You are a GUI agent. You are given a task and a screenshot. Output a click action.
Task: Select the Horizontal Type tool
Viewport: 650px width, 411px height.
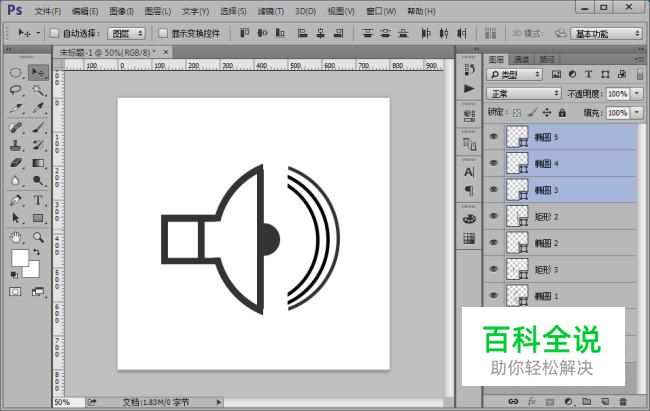(38, 200)
